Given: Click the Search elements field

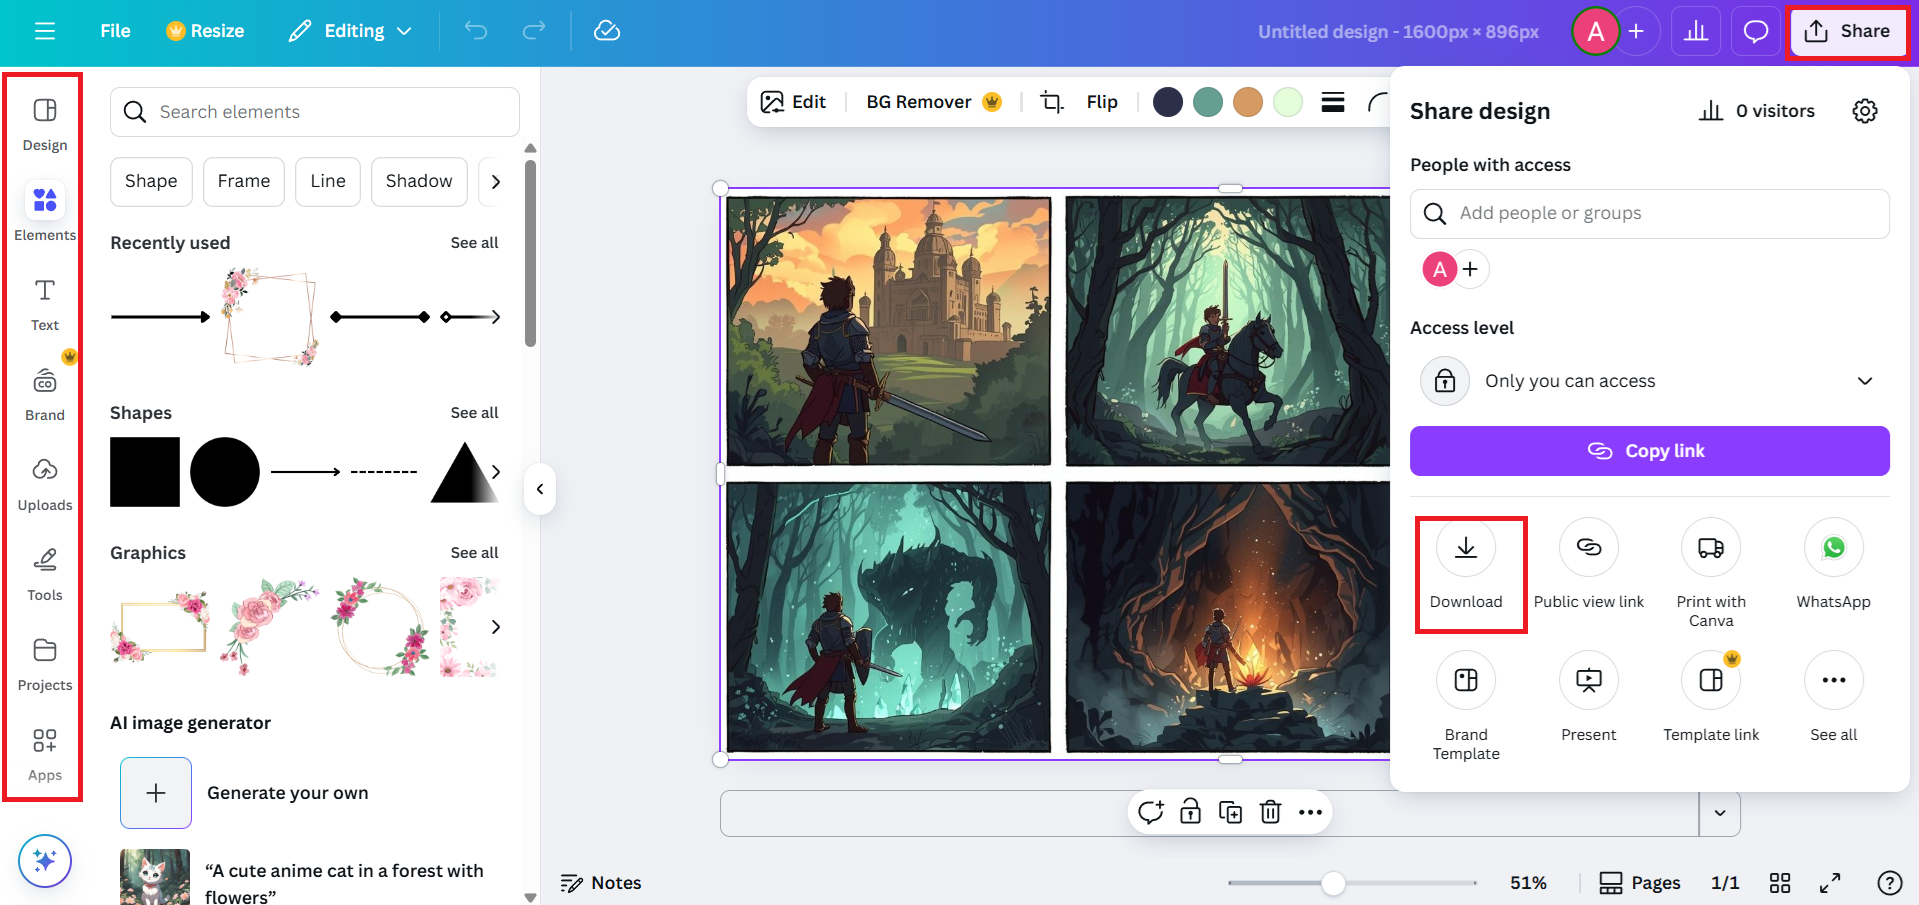Looking at the screenshot, I should click(x=314, y=111).
